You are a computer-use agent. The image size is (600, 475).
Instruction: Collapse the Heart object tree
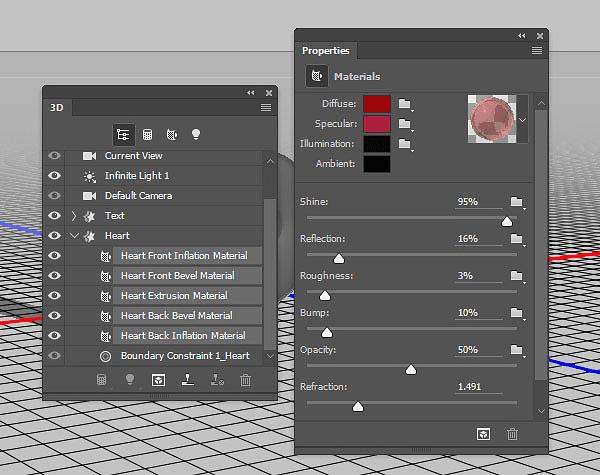pos(75,236)
